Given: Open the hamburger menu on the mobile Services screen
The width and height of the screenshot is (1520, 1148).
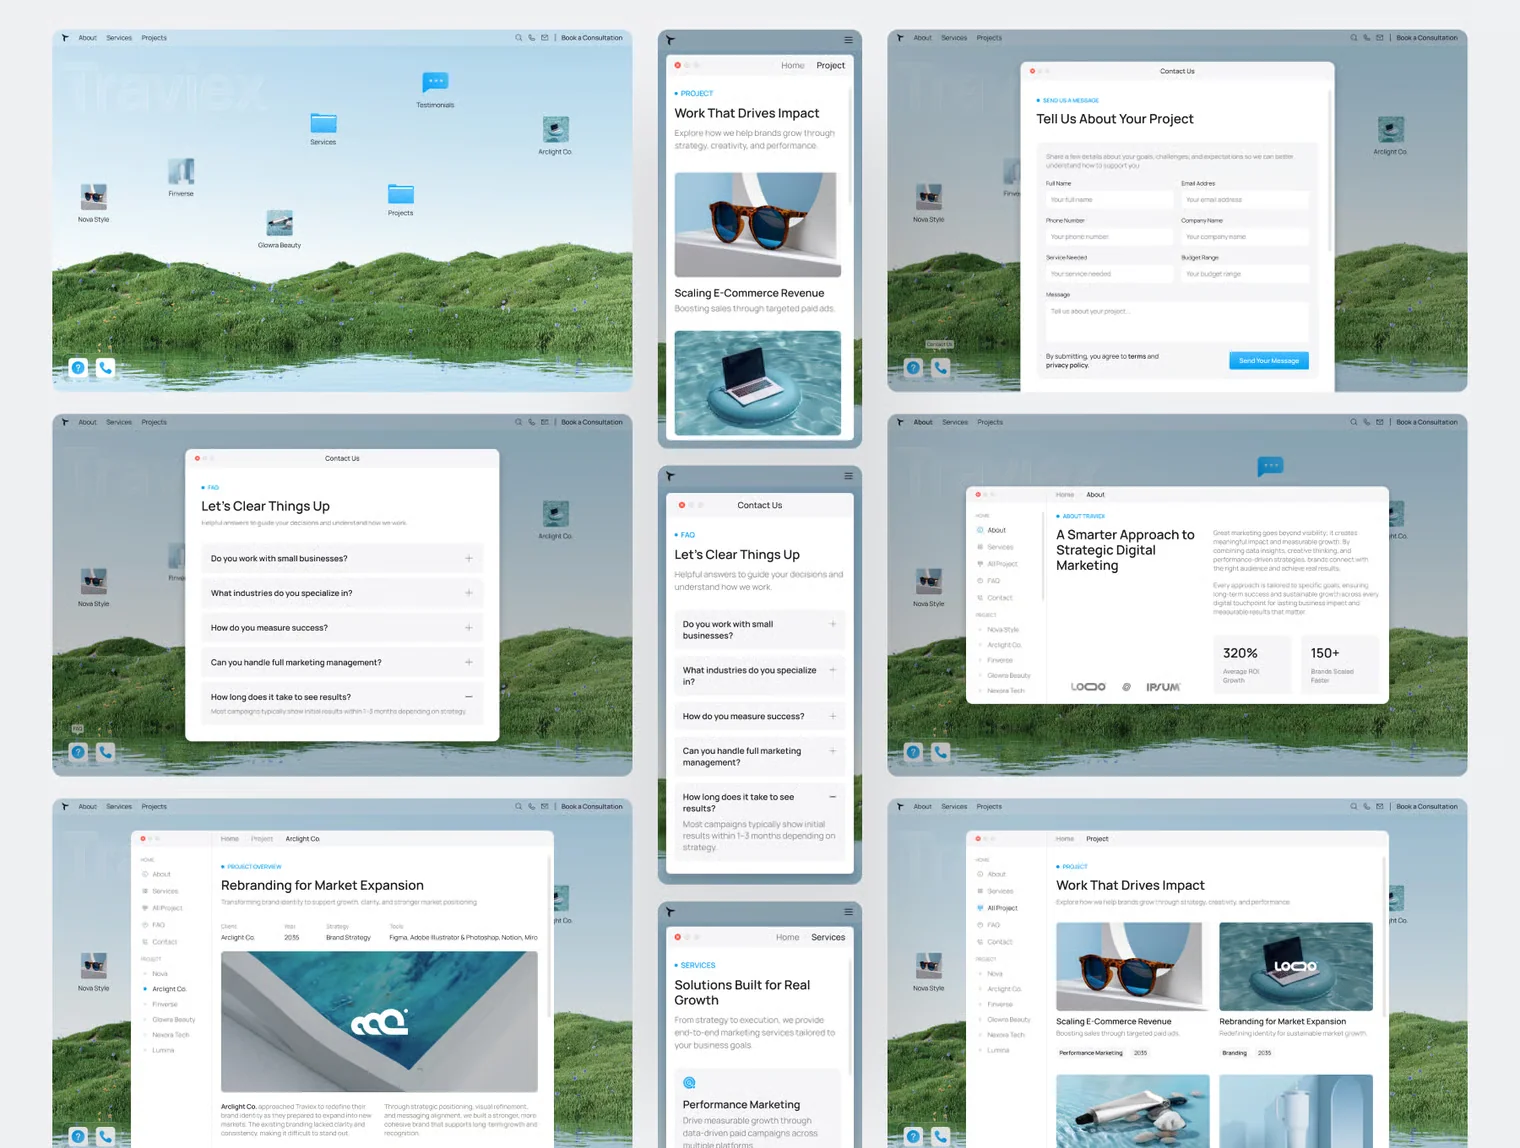Looking at the screenshot, I should (x=848, y=912).
